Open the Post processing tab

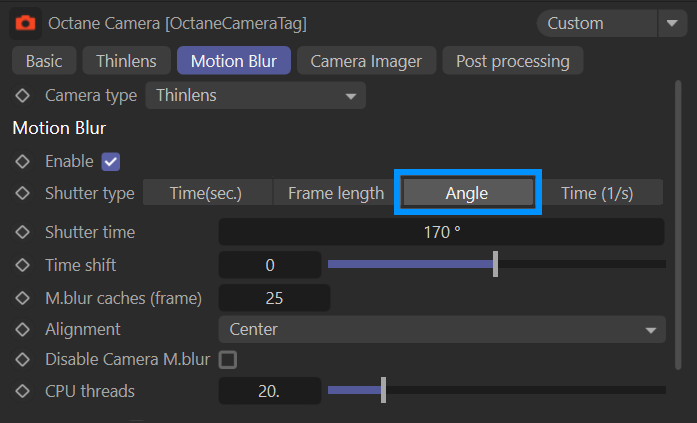coord(512,61)
